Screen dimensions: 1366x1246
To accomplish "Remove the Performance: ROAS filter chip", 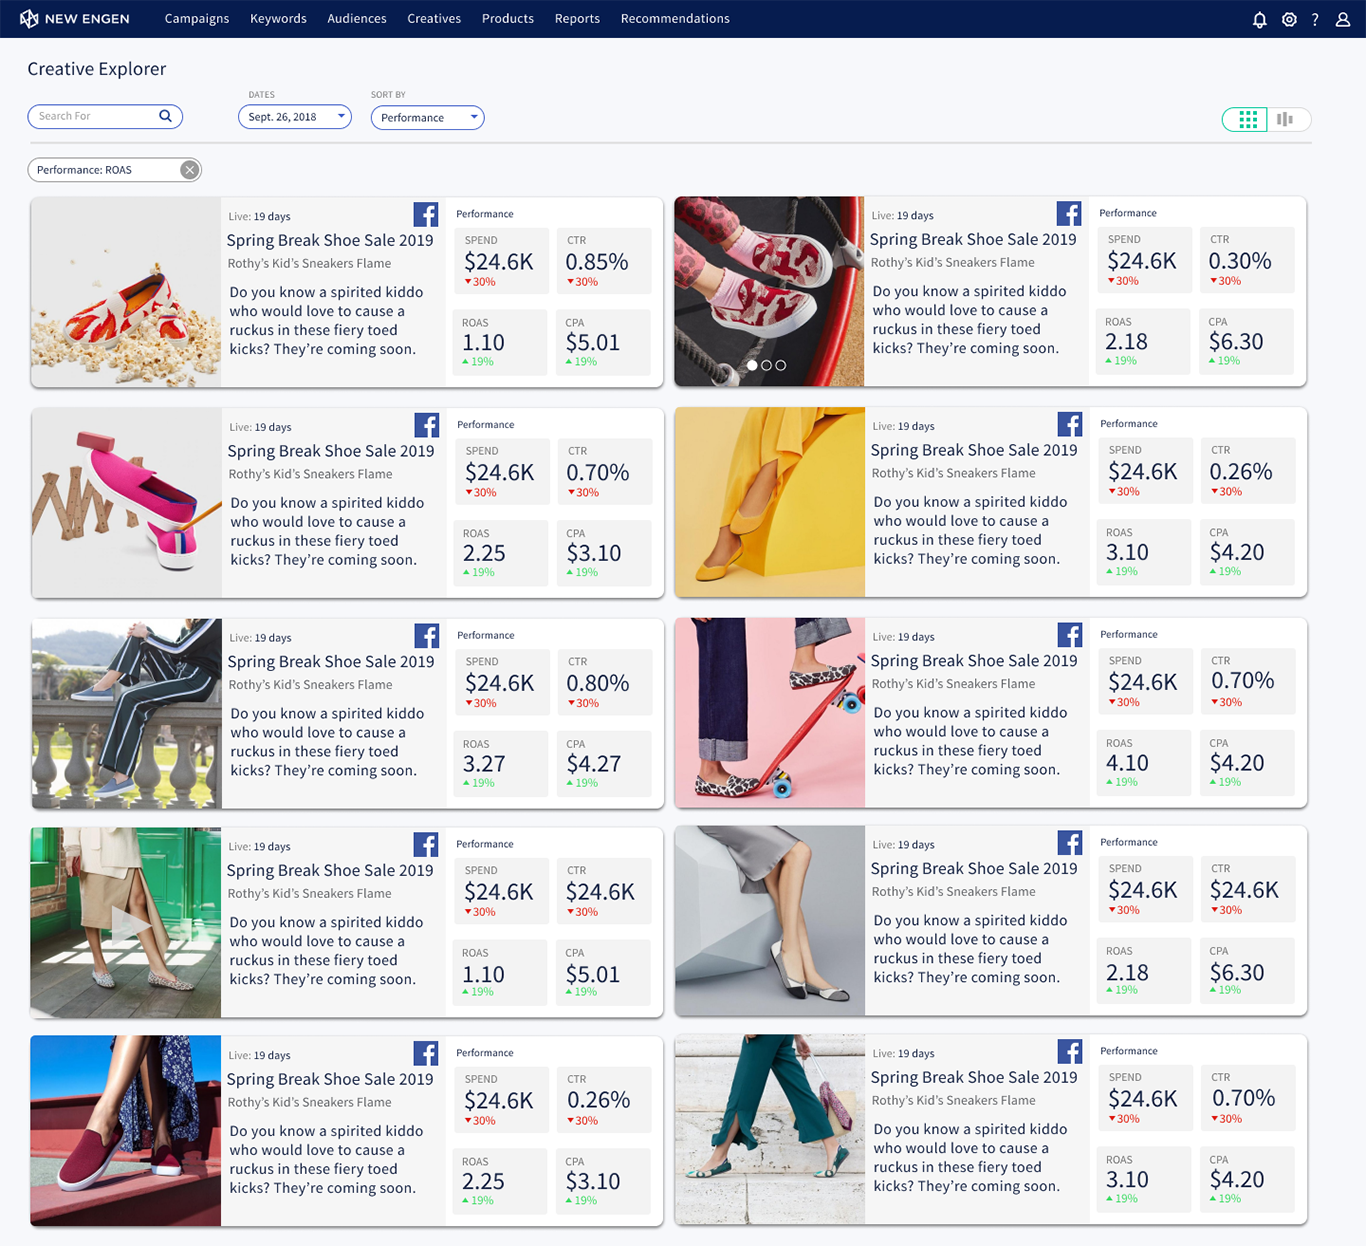I will [x=189, y=170].
